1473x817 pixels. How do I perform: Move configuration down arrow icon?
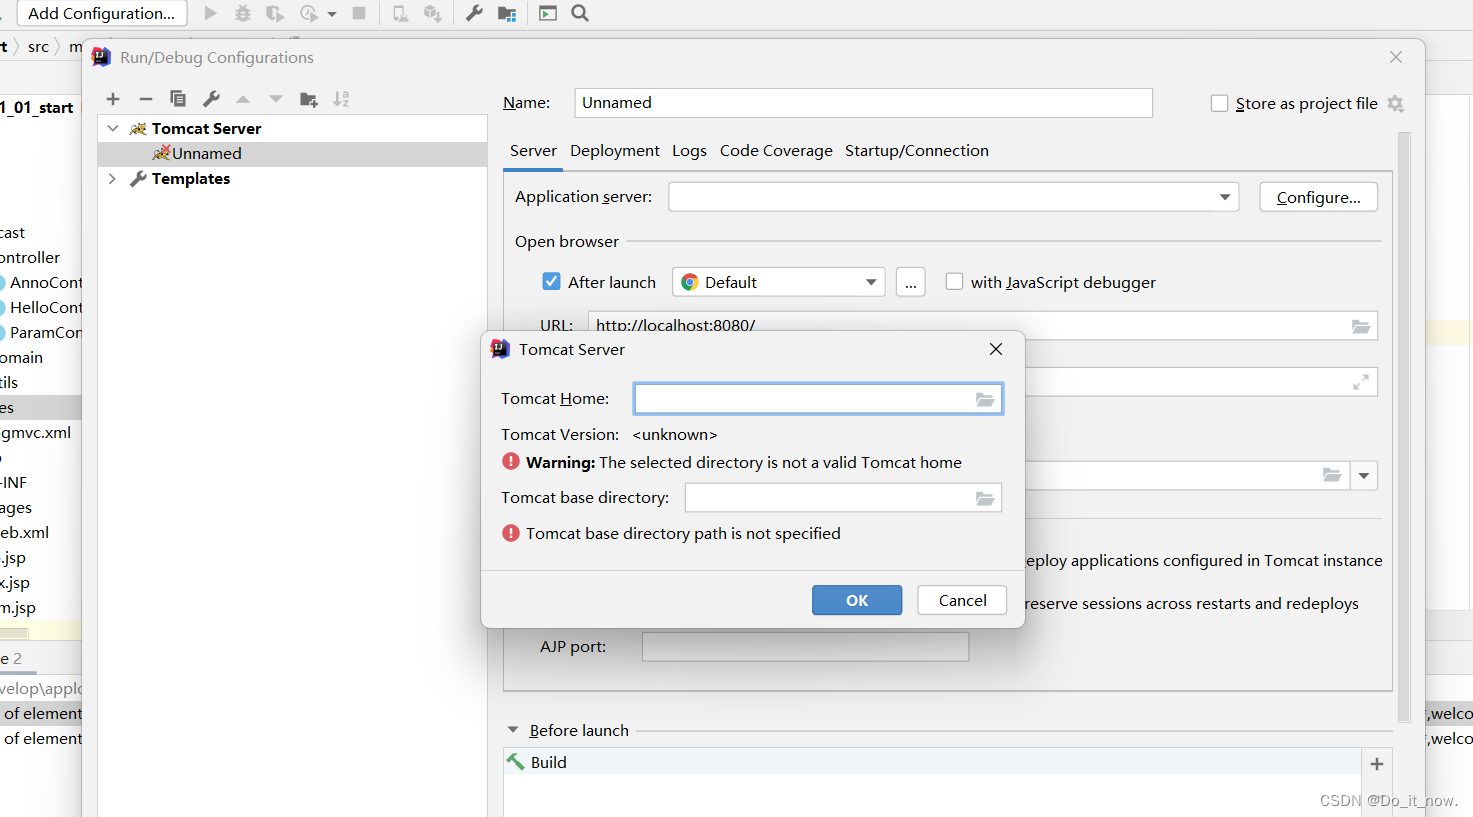pos(276,99)
